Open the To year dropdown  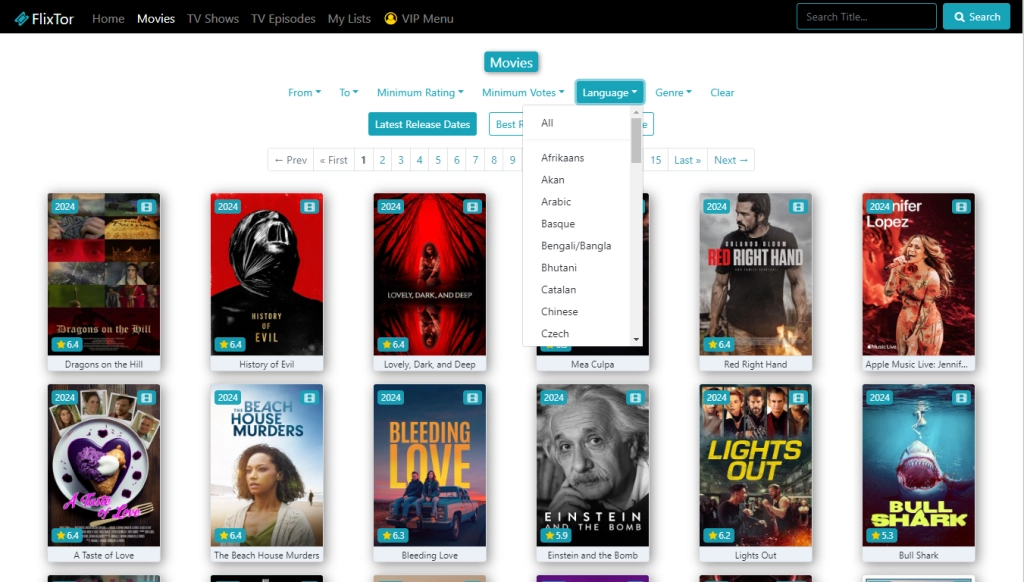coord(349,93)
